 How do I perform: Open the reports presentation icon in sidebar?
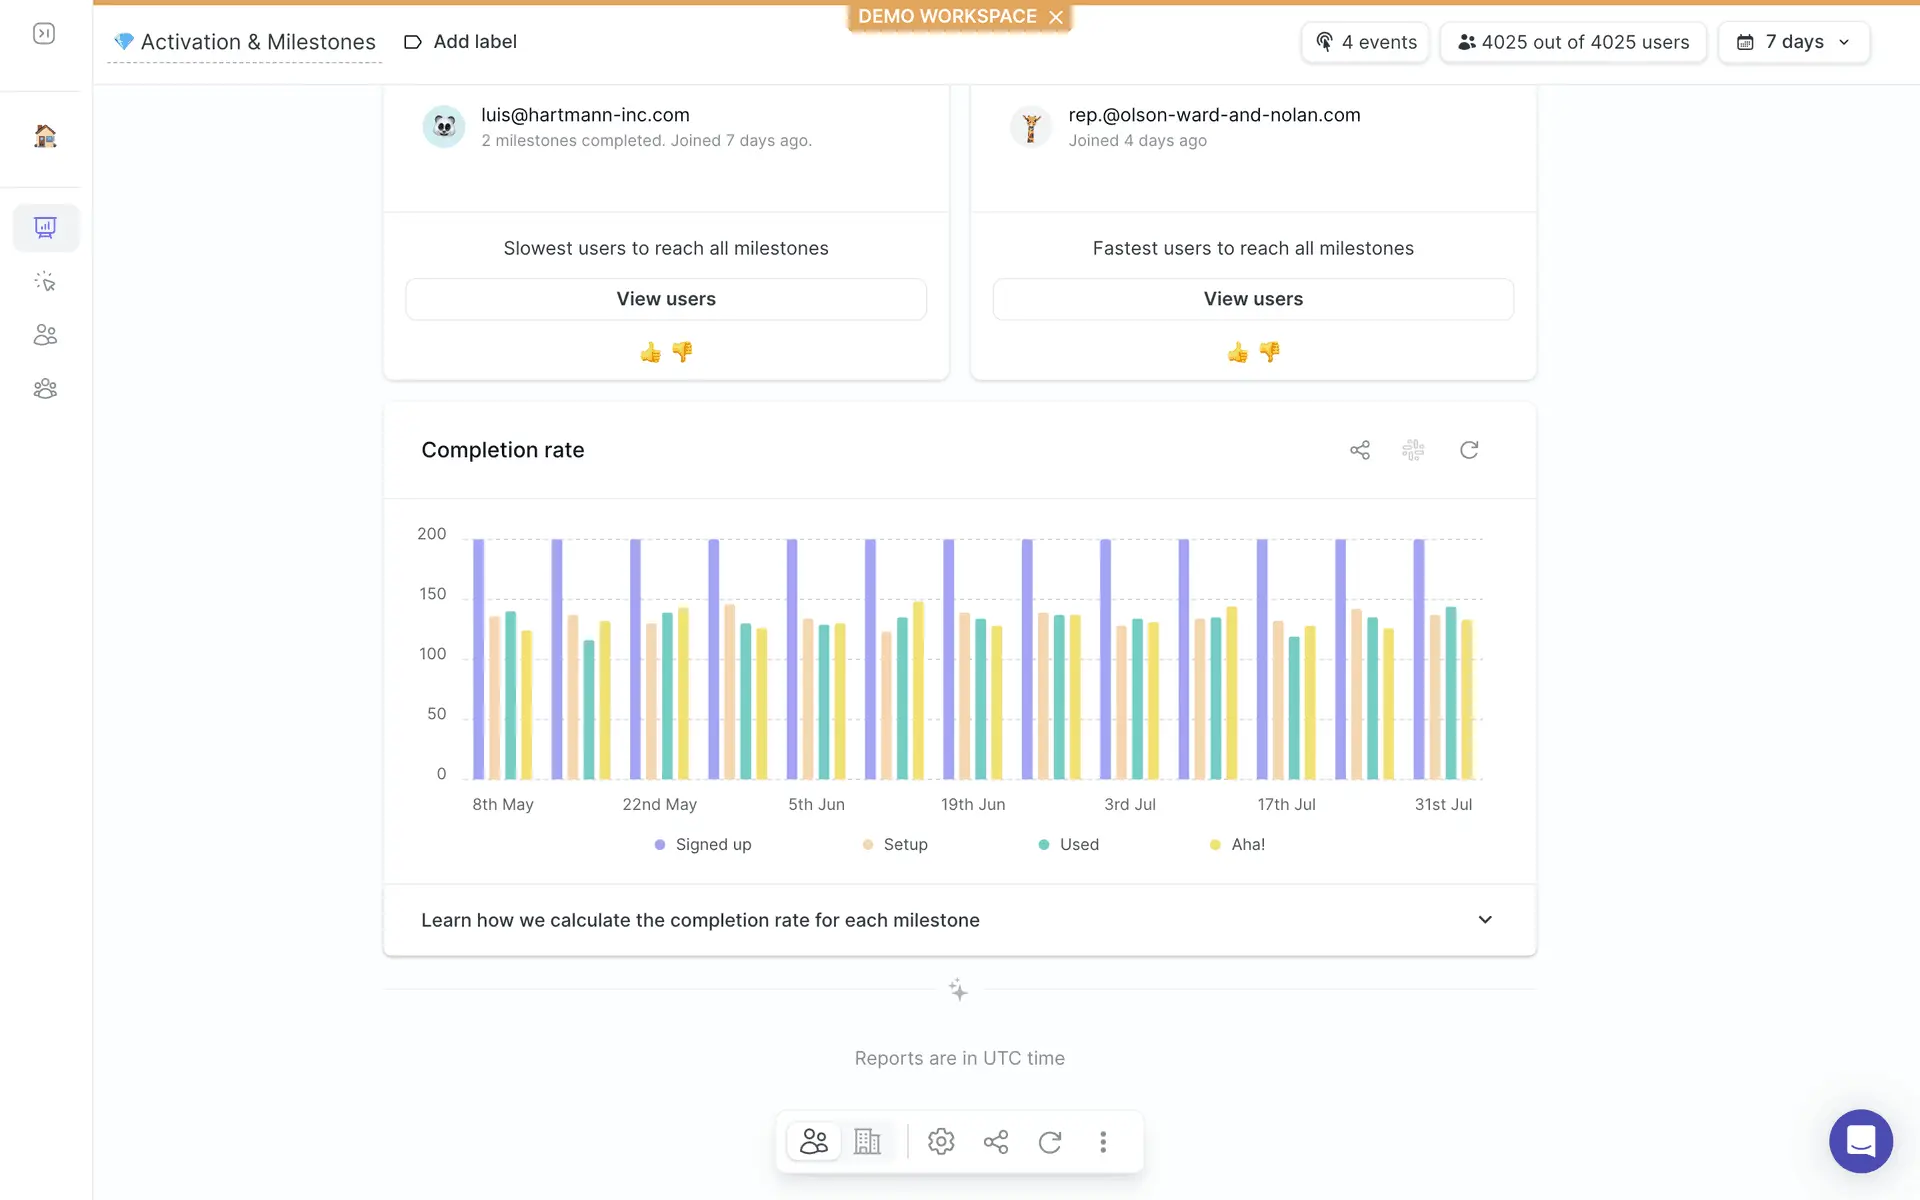pyautogui.click(x=45, y=228)
